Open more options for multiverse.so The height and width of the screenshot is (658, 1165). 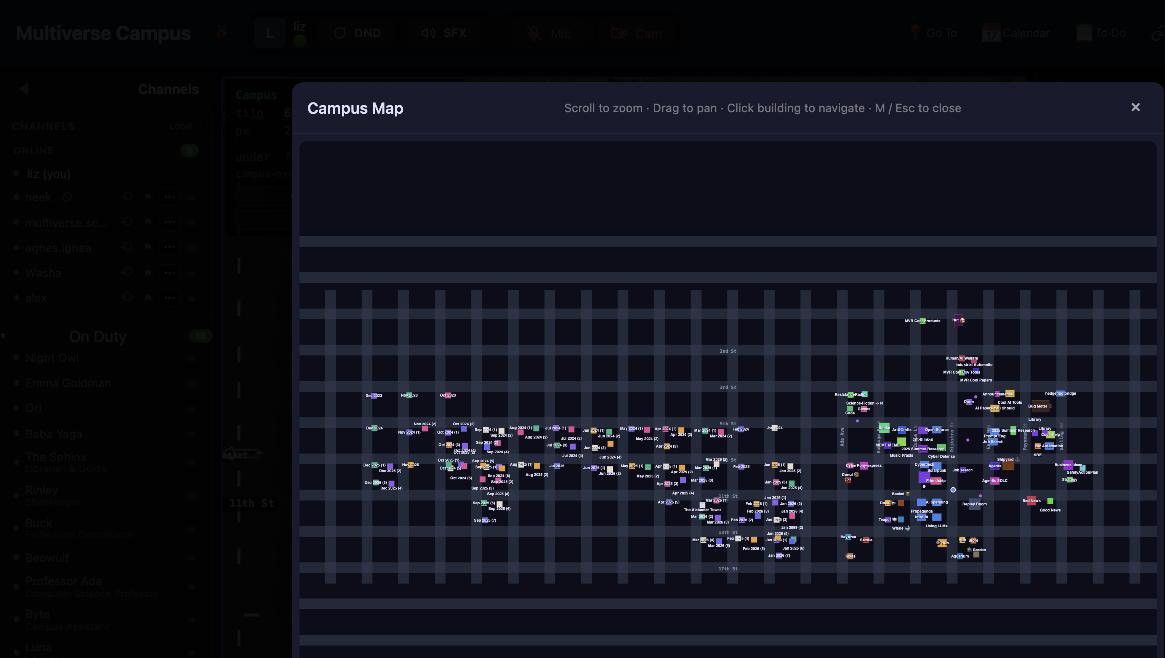[169, 222]
